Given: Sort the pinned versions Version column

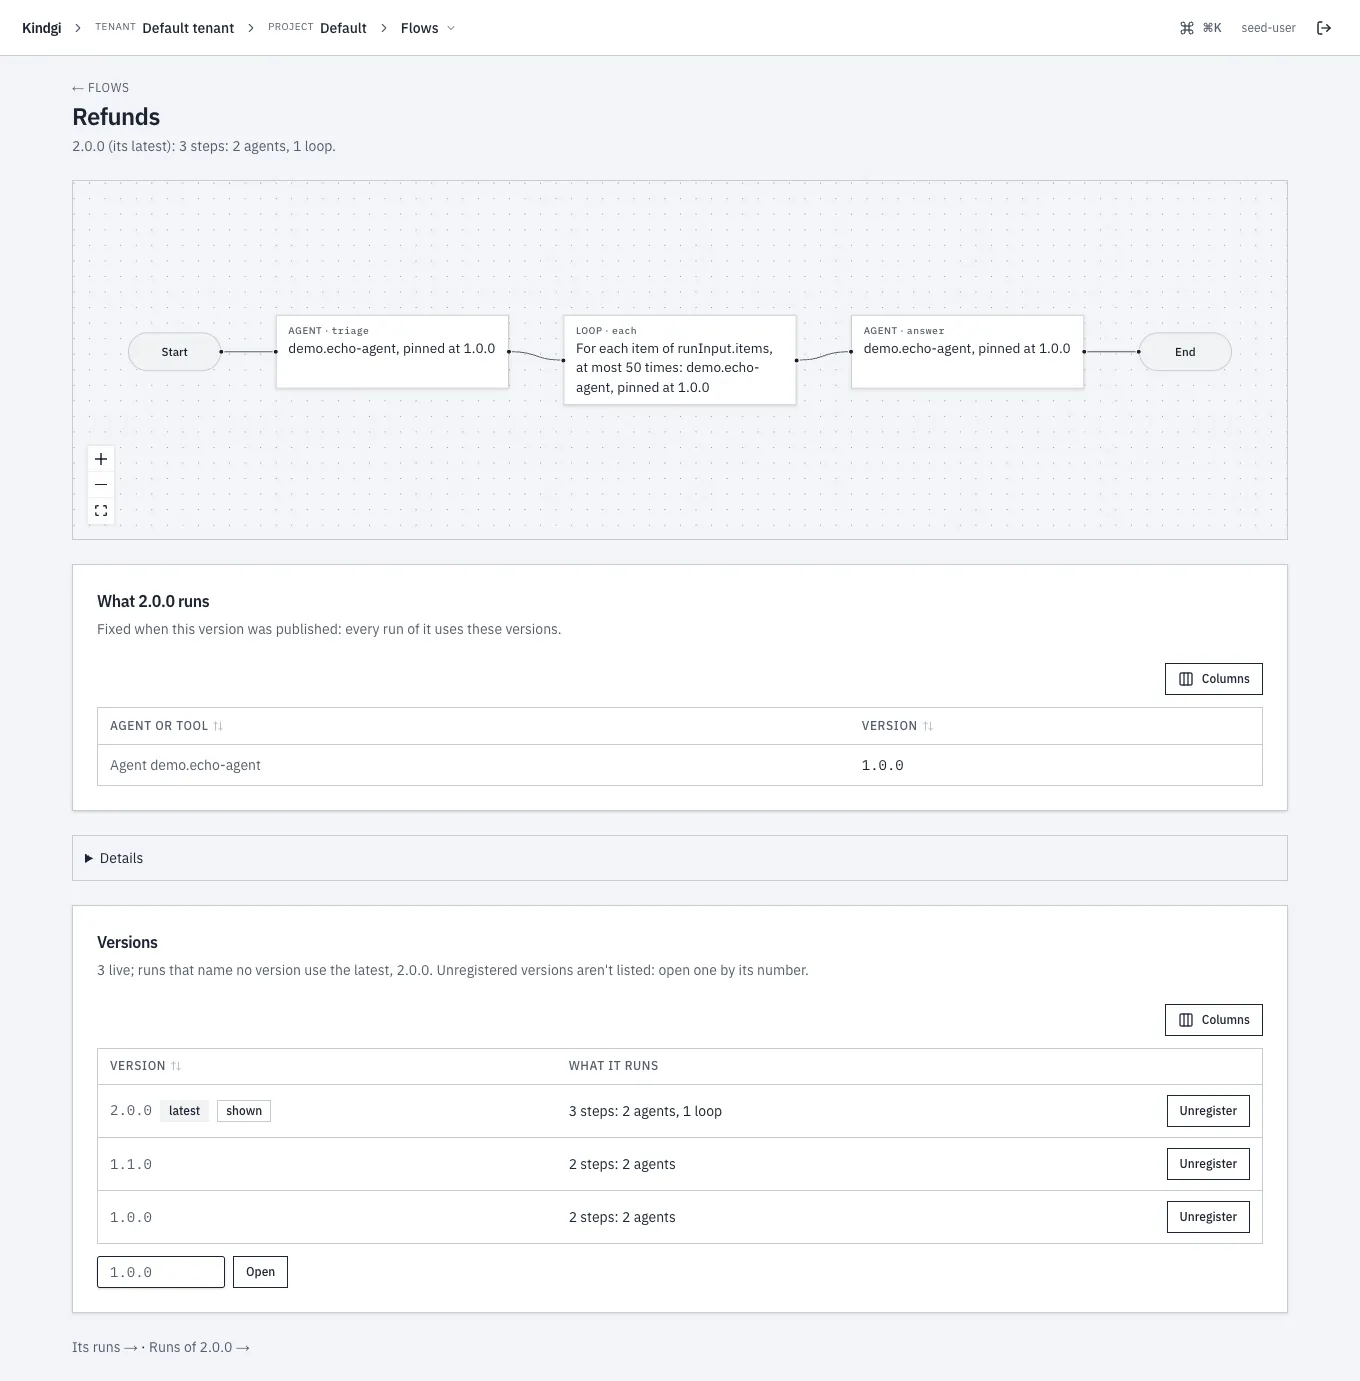Looking at the screenshot, I should (x=897, y=726).
